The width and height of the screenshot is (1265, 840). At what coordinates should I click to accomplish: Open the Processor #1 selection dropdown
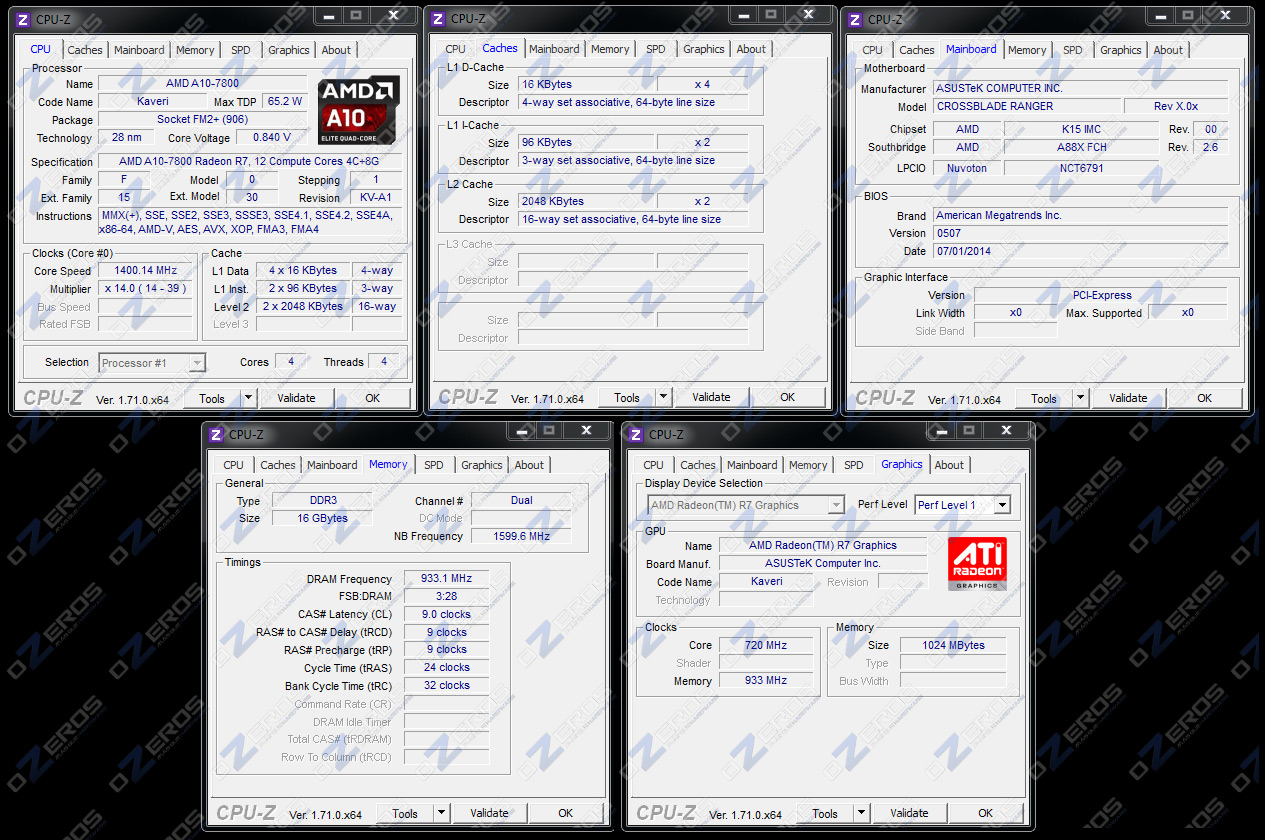tap(197, 363)
